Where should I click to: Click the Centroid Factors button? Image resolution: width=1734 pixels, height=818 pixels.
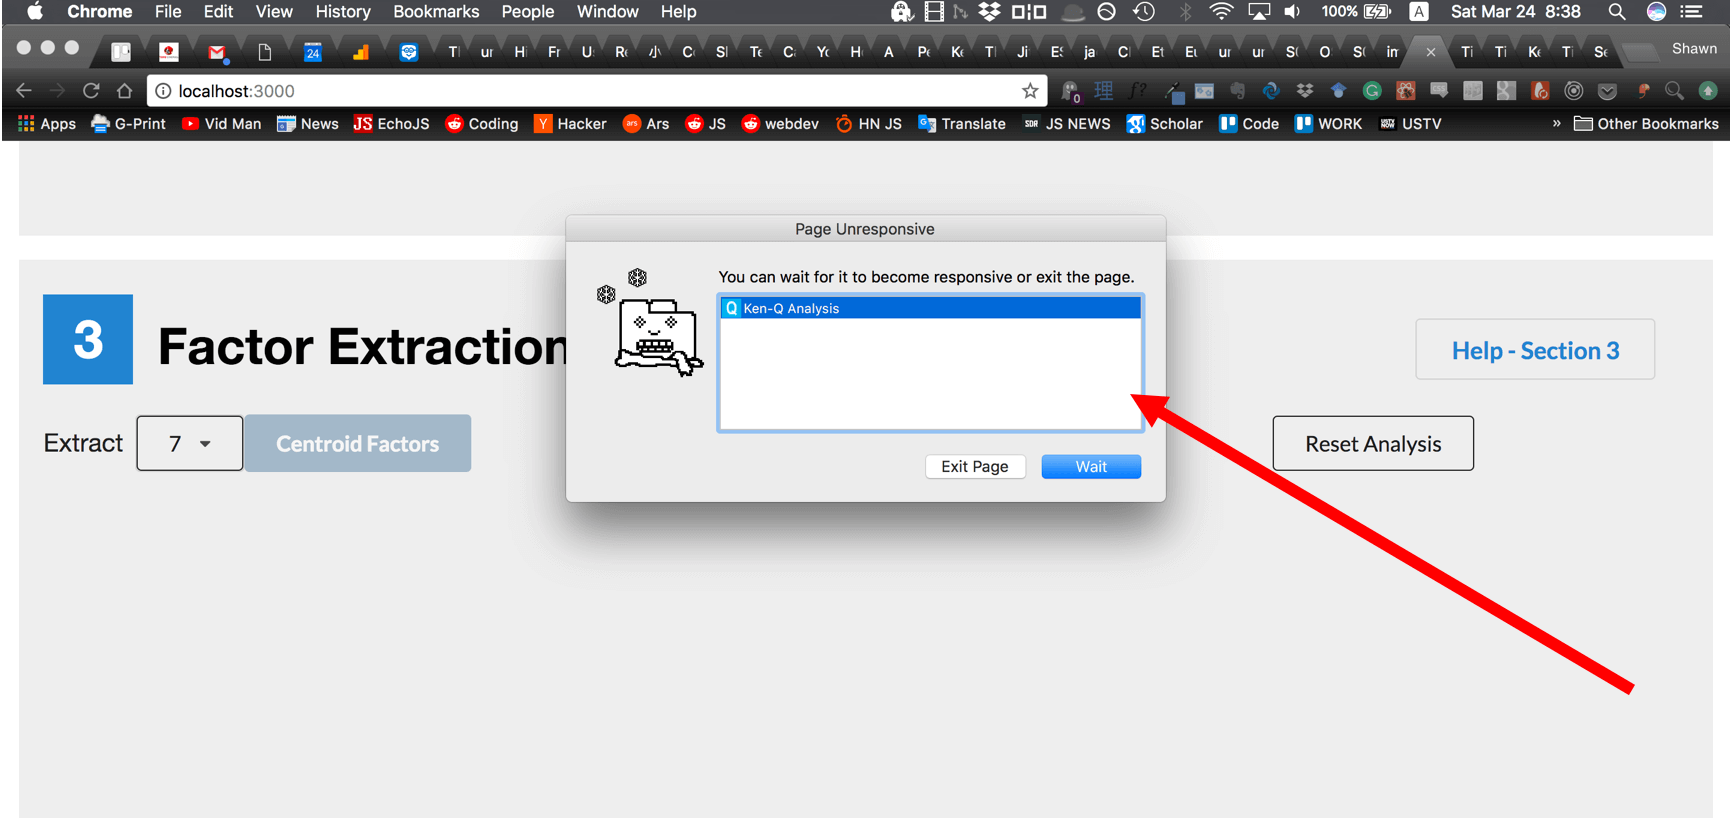click(x=358, y=444)
